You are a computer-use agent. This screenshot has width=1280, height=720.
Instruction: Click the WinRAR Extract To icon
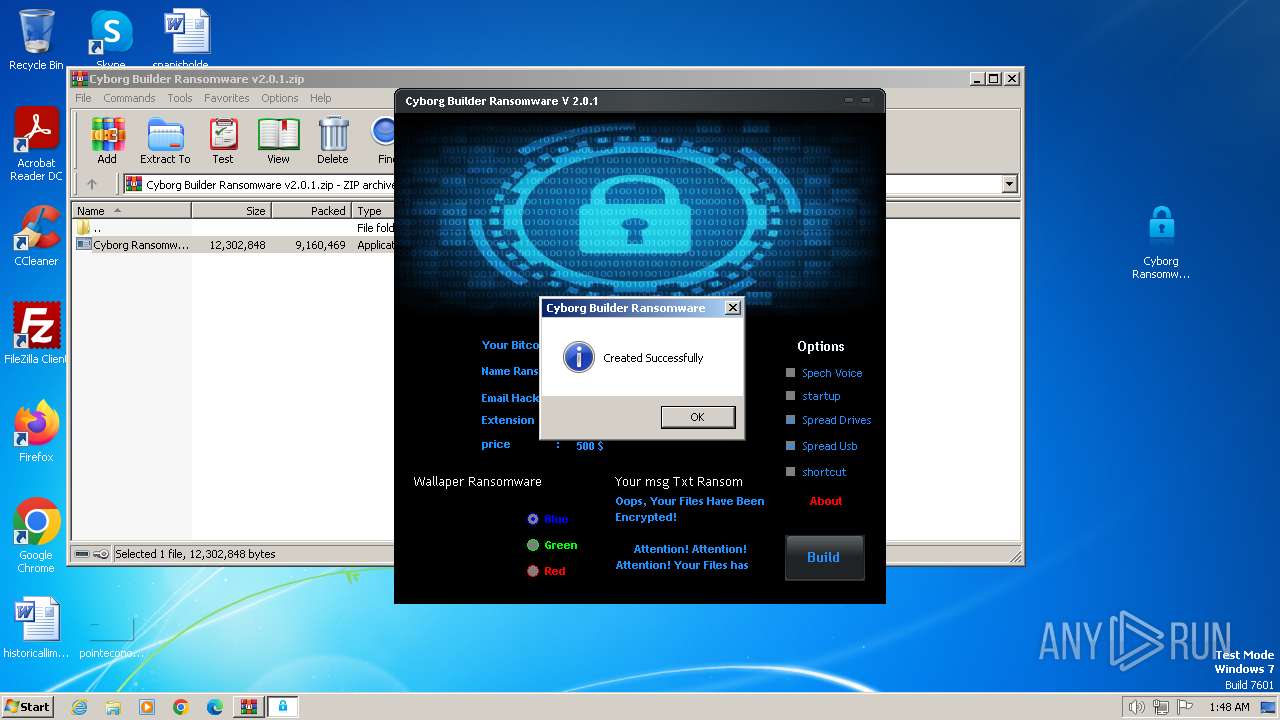[x=165, y=140]
